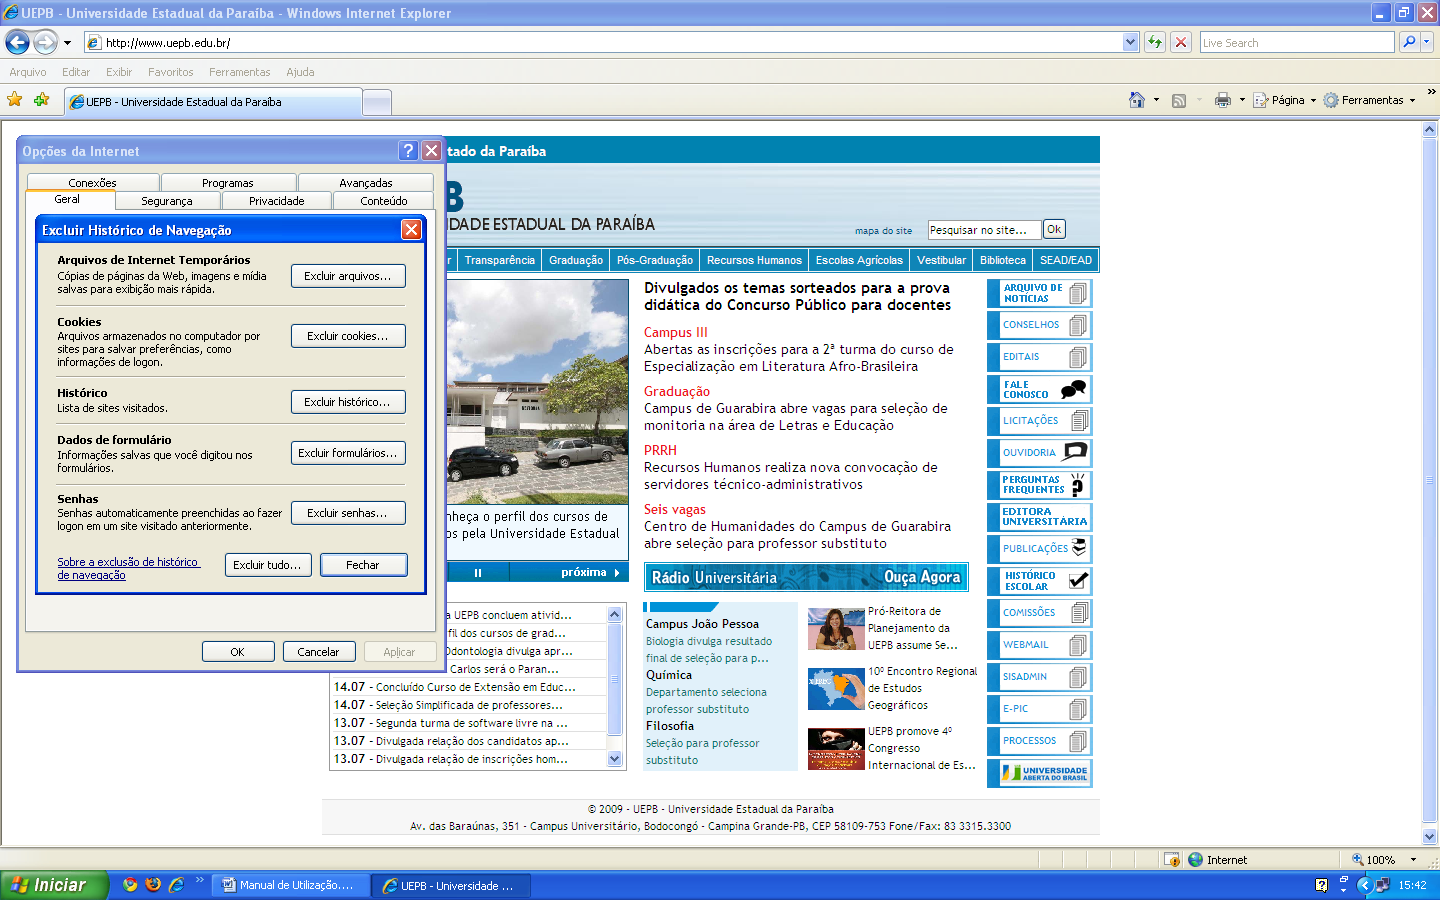The image size is (1440, 900).
Task: Open the Arquivo menu
Action: click(x=28, y=72)
